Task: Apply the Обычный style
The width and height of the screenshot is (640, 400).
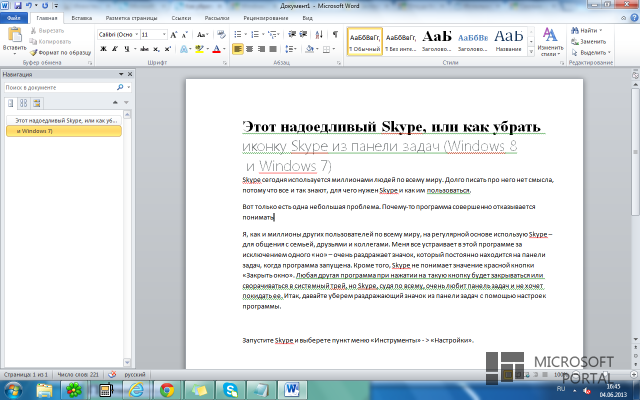Action: pyautogui.click(x=365, y=41)
